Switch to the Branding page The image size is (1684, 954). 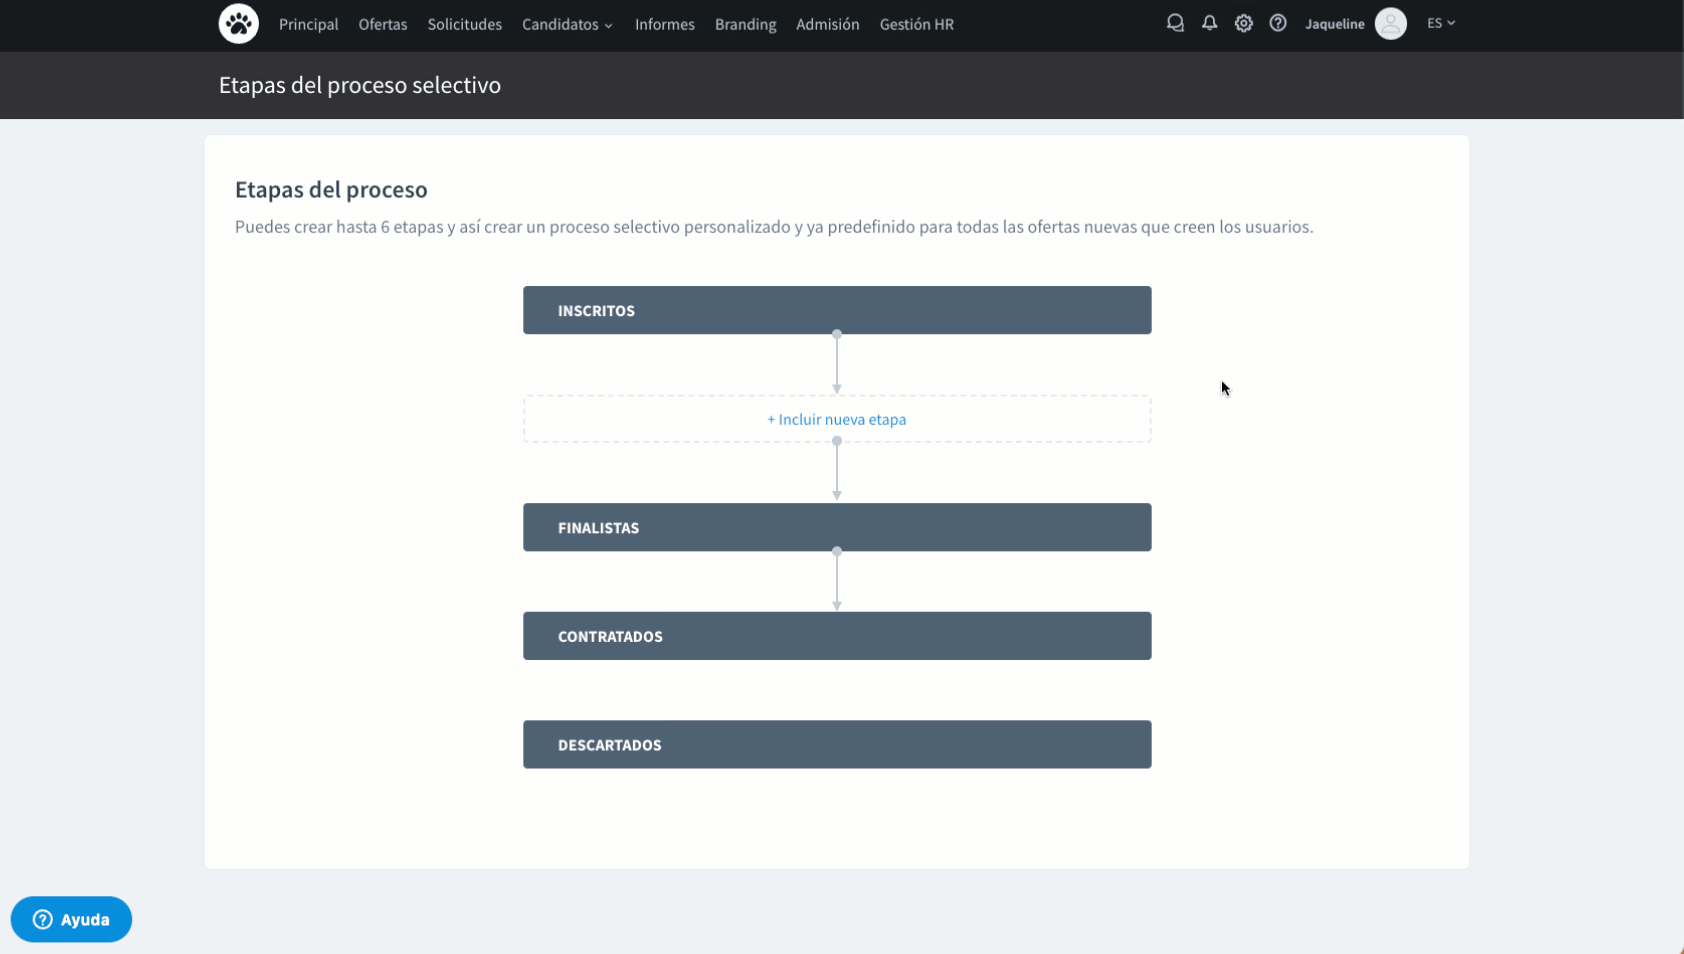(745, 24)
